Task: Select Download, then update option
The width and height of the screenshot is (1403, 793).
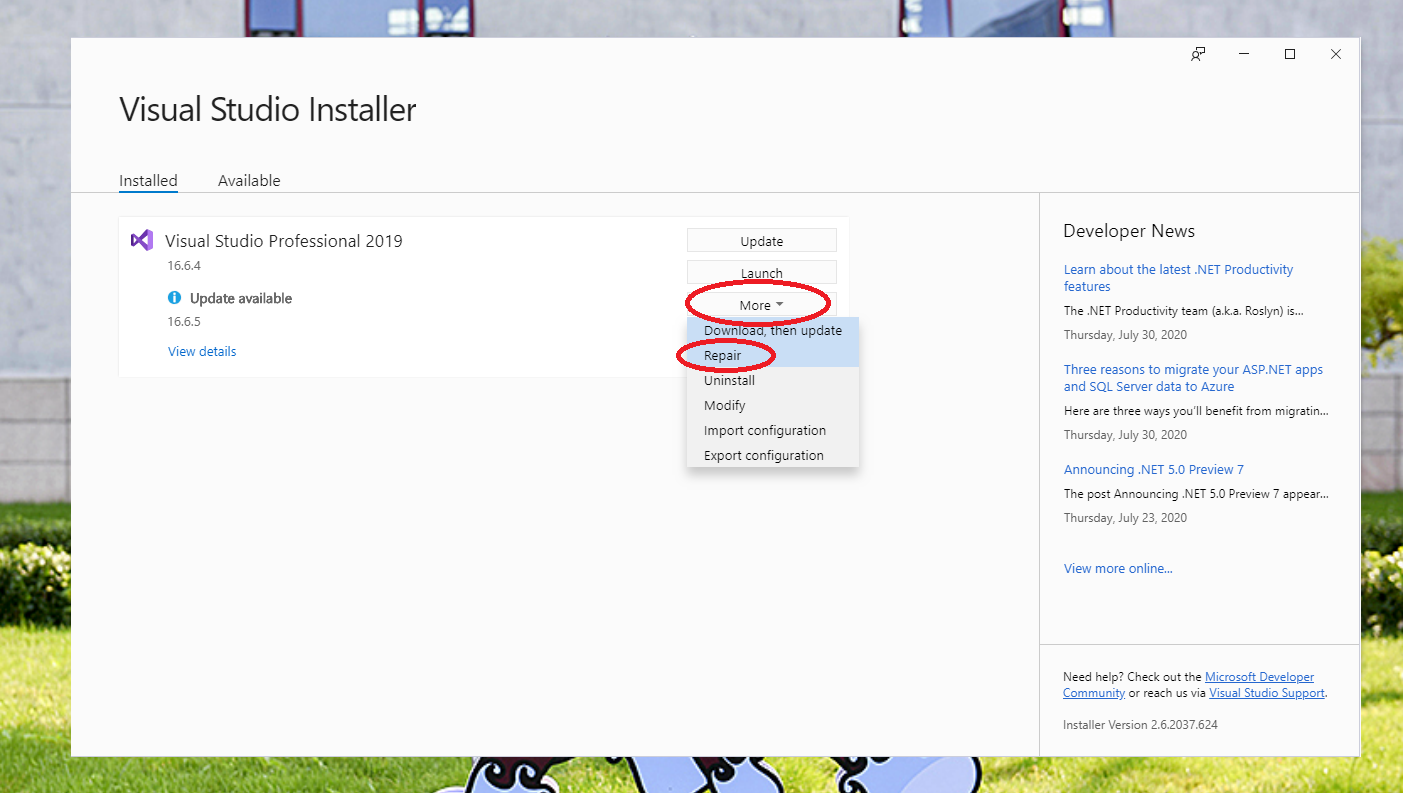Action: 772,330
